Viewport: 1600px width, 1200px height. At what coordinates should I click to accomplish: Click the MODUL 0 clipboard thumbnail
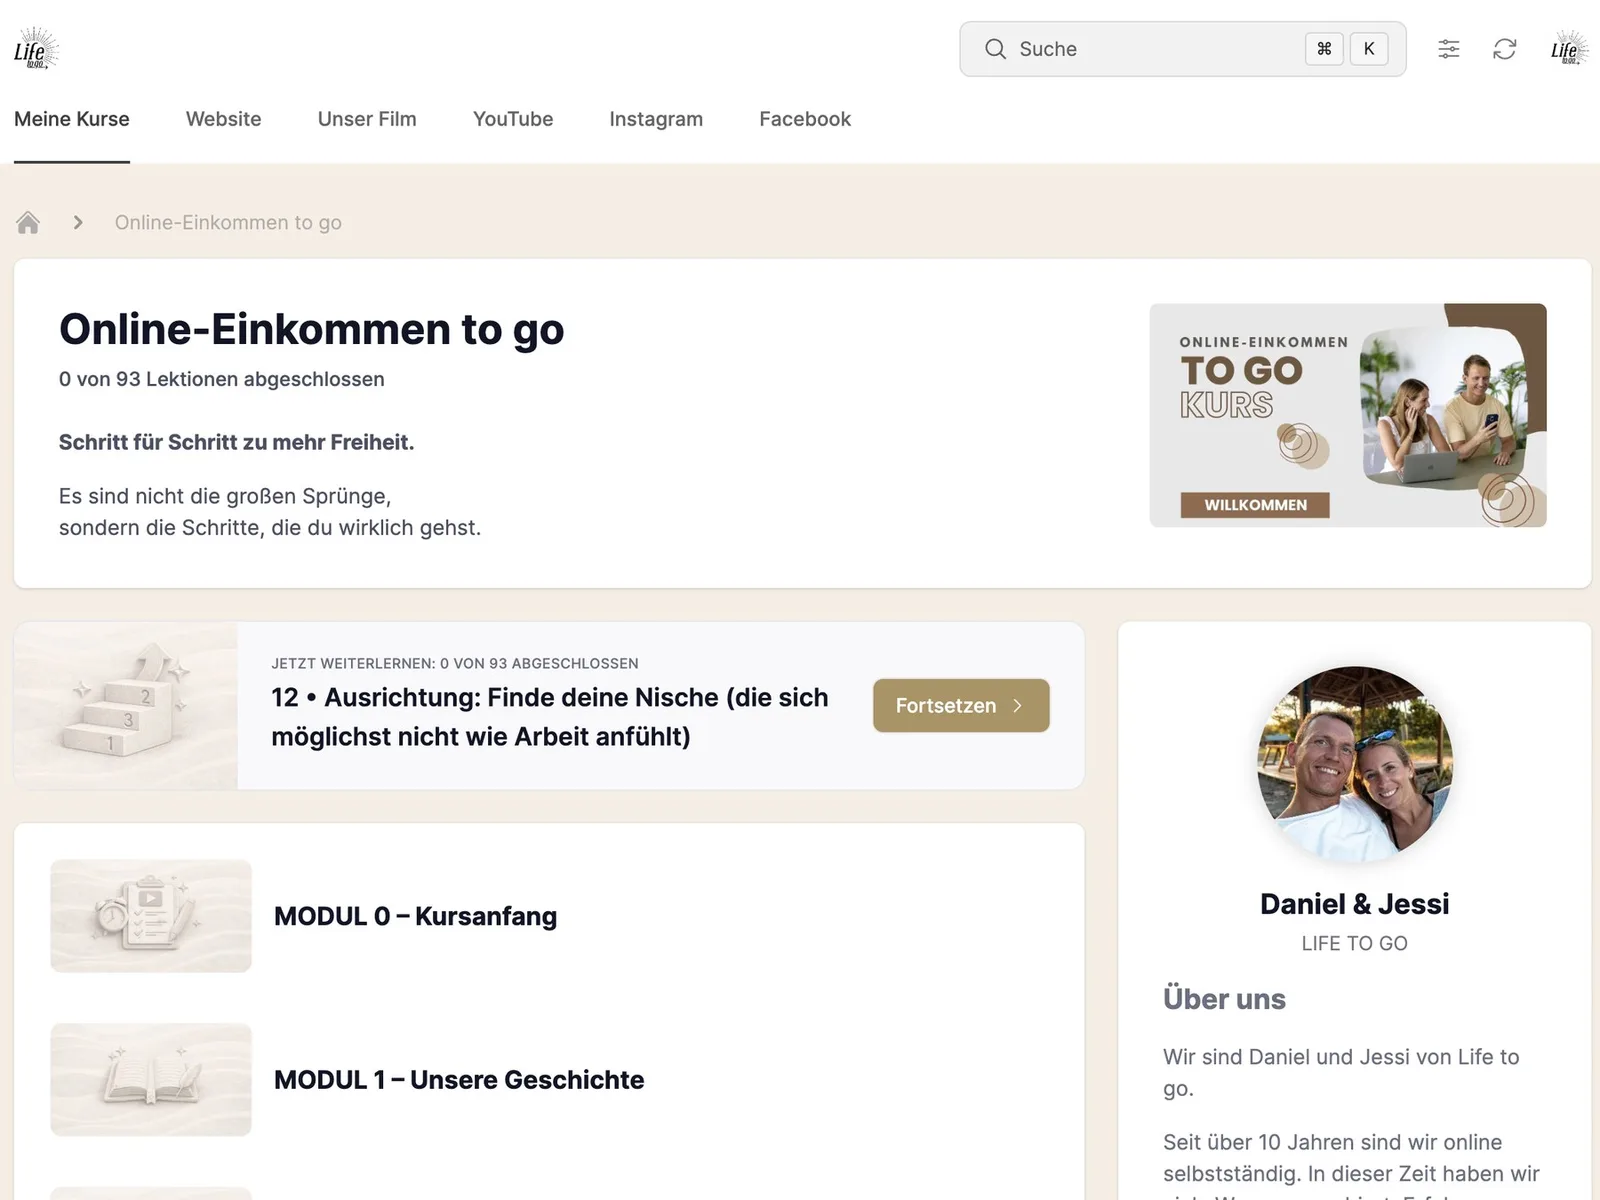151,916
